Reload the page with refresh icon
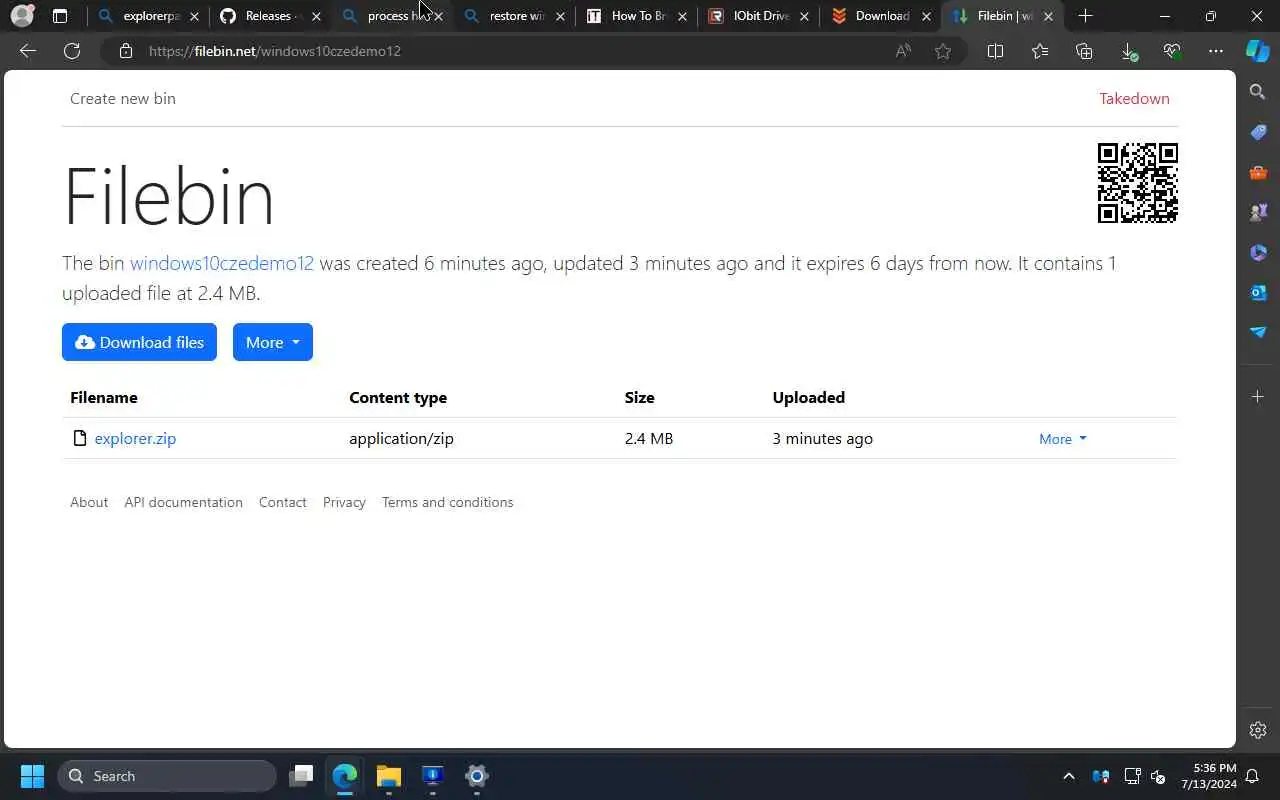 pos(72,51)
